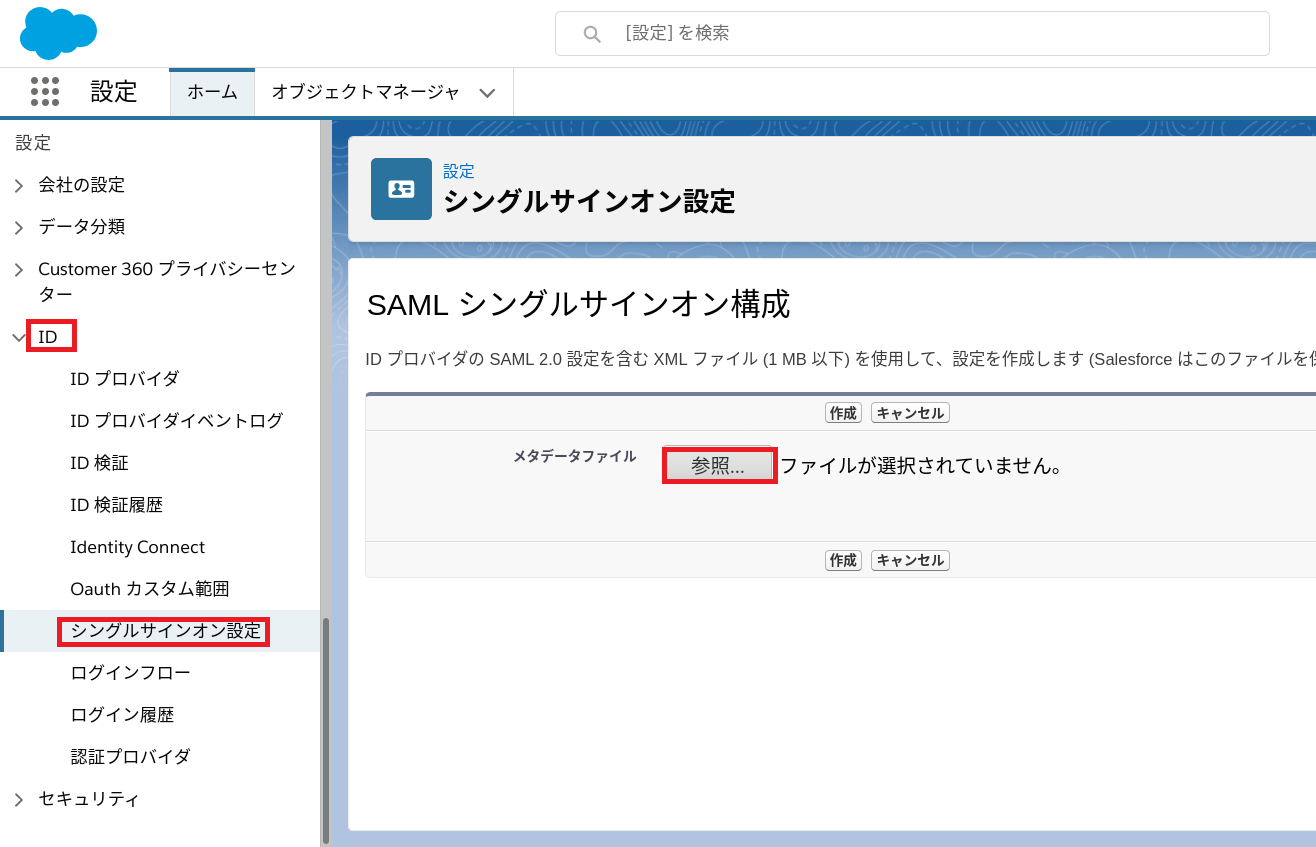Click the SAML シングルサインオン構成 heading
The width and height of the screenshot is (1316, 847).
click(x=578, y=304)
